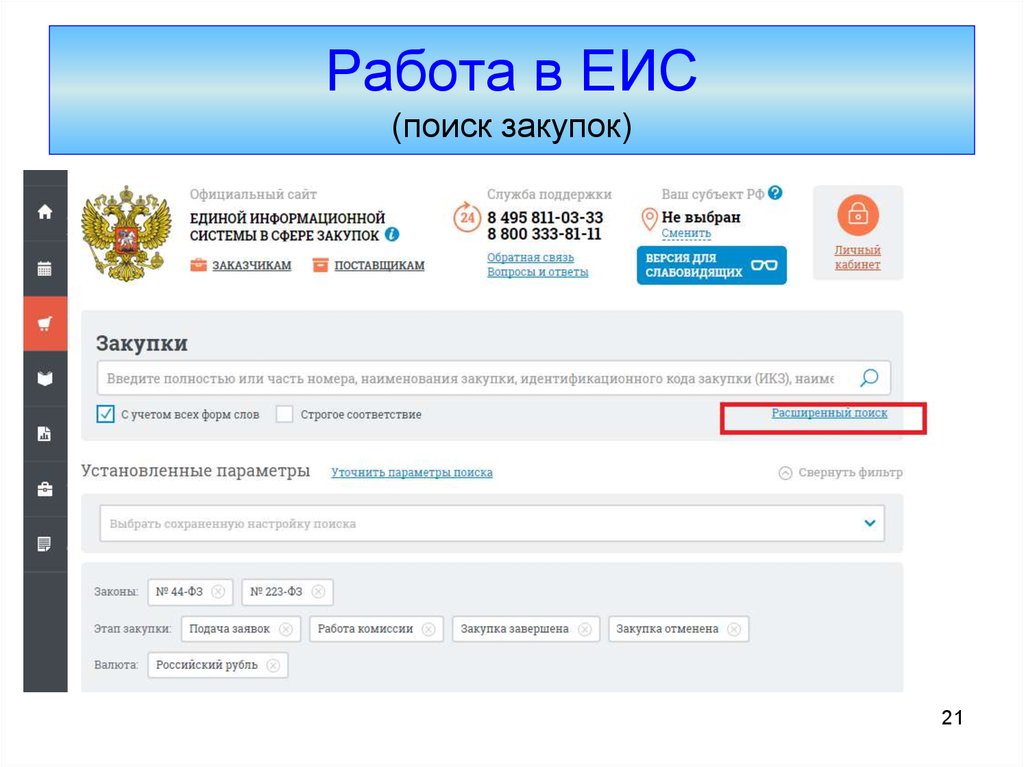Open the saved search settings dropdown

[492, 523]
